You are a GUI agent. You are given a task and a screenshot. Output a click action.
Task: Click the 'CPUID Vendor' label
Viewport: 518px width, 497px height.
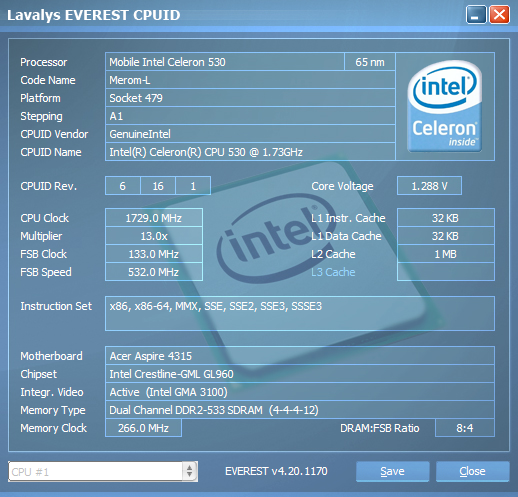(54, 134)
